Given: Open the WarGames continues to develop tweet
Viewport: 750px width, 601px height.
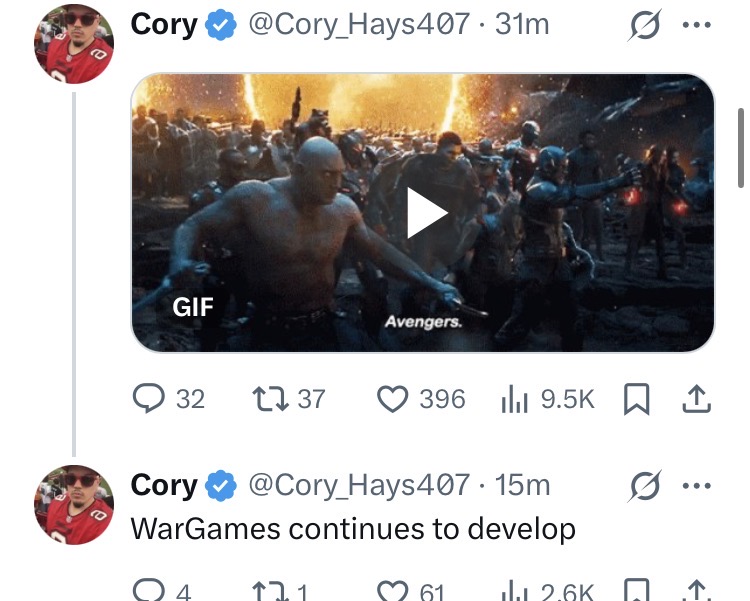Looking at the screenshot, I should tap(353, 529).
